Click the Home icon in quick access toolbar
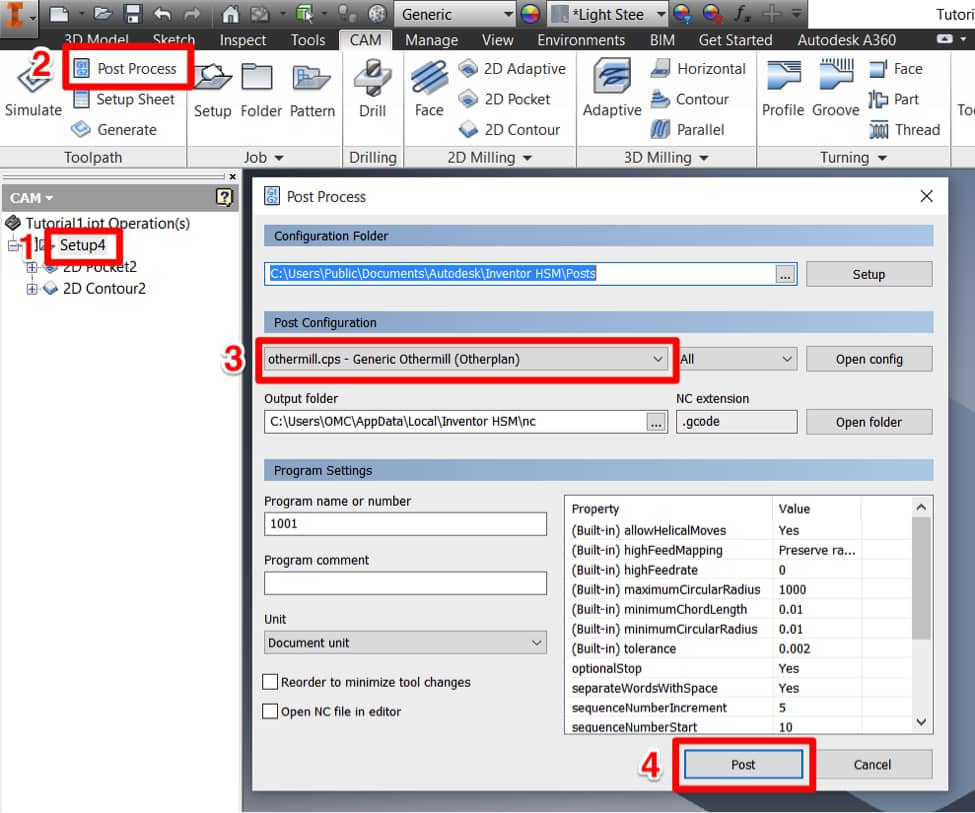This screenshot has width=975, height=813. click(x=231, y=14)
